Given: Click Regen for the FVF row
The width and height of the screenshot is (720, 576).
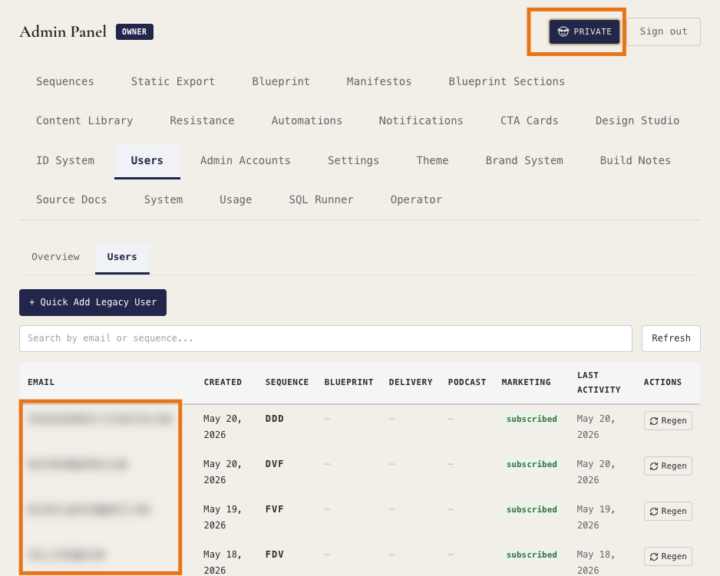Looking at the screenshot, I should pyautogui.click(x=668, y=511).
